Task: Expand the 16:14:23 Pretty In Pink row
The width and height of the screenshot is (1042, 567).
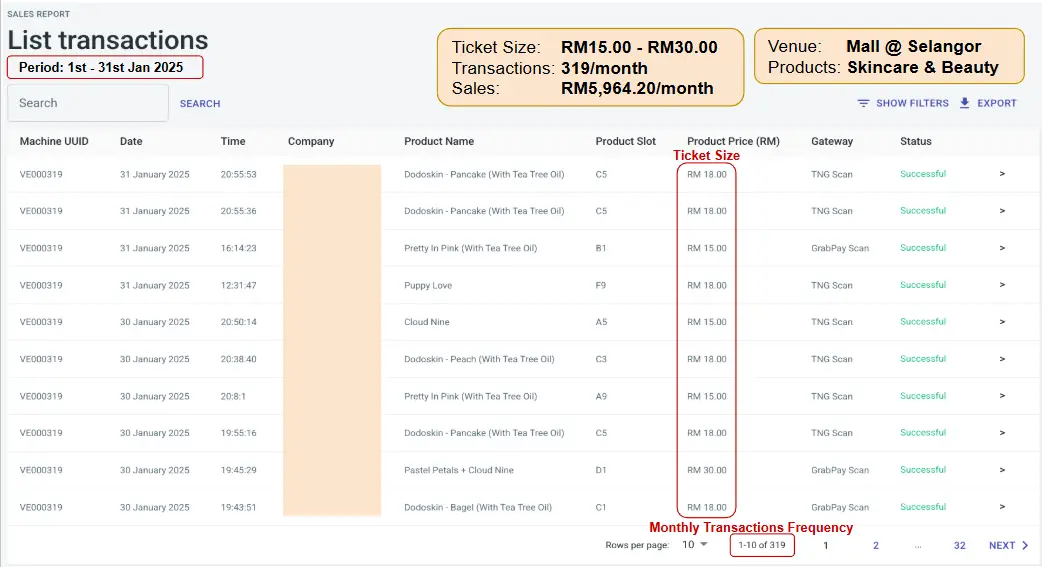Action: coord(1002,248)
